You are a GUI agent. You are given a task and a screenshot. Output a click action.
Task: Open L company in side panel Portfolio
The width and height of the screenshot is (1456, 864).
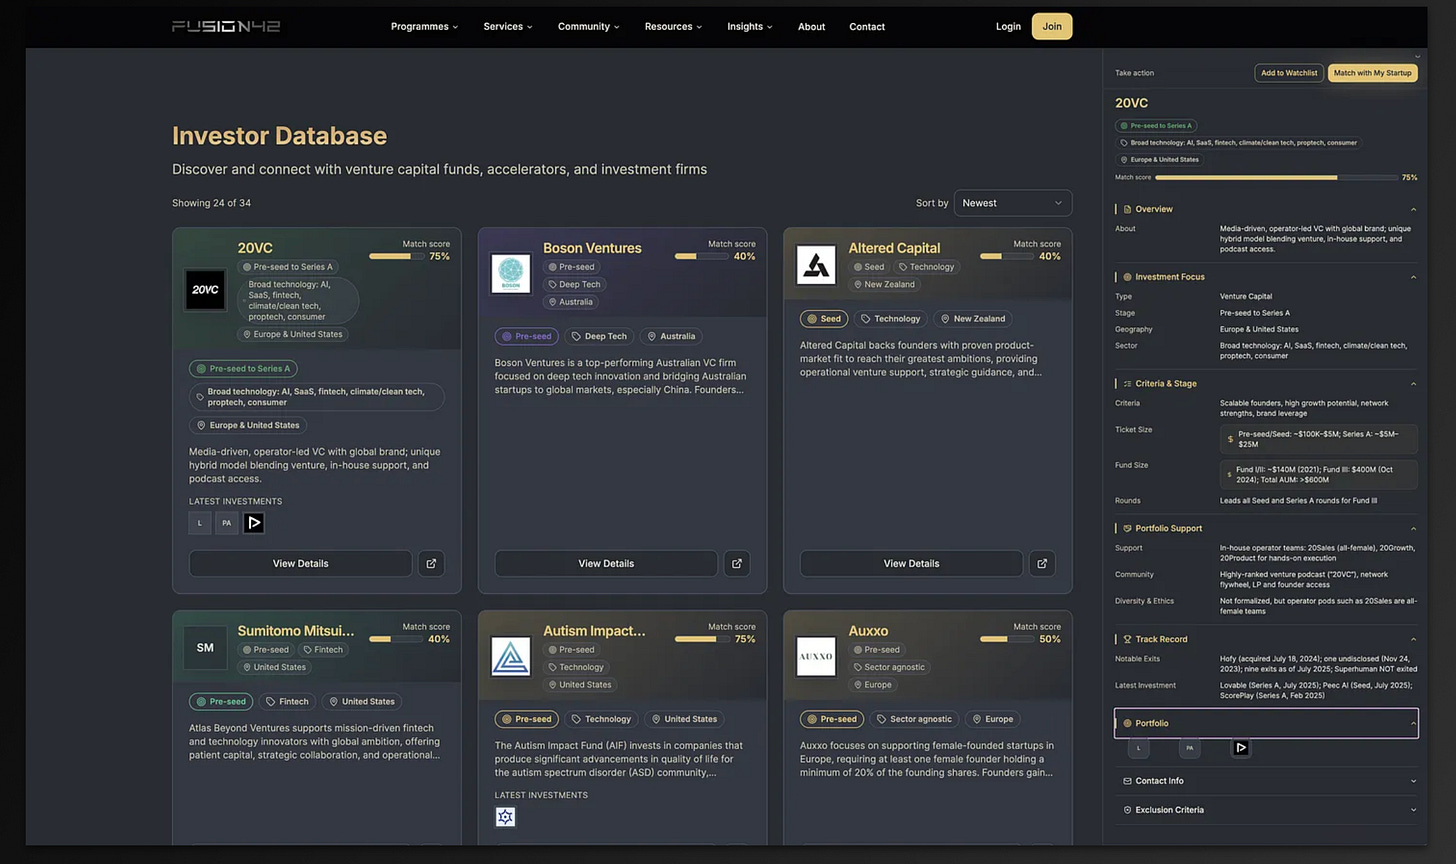[x=1138, y=748]
